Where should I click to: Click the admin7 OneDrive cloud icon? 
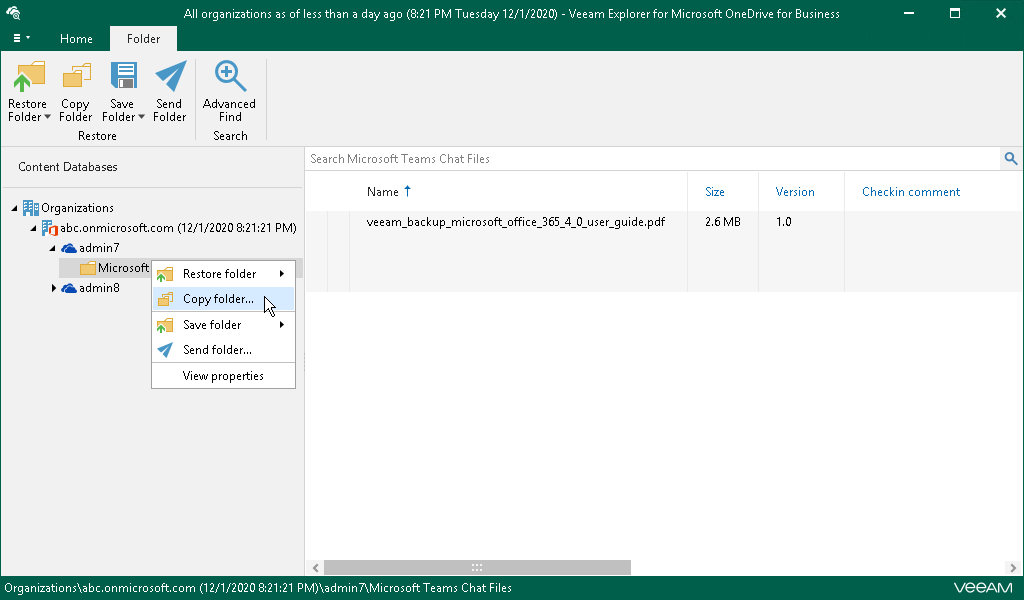click(69, 248)
